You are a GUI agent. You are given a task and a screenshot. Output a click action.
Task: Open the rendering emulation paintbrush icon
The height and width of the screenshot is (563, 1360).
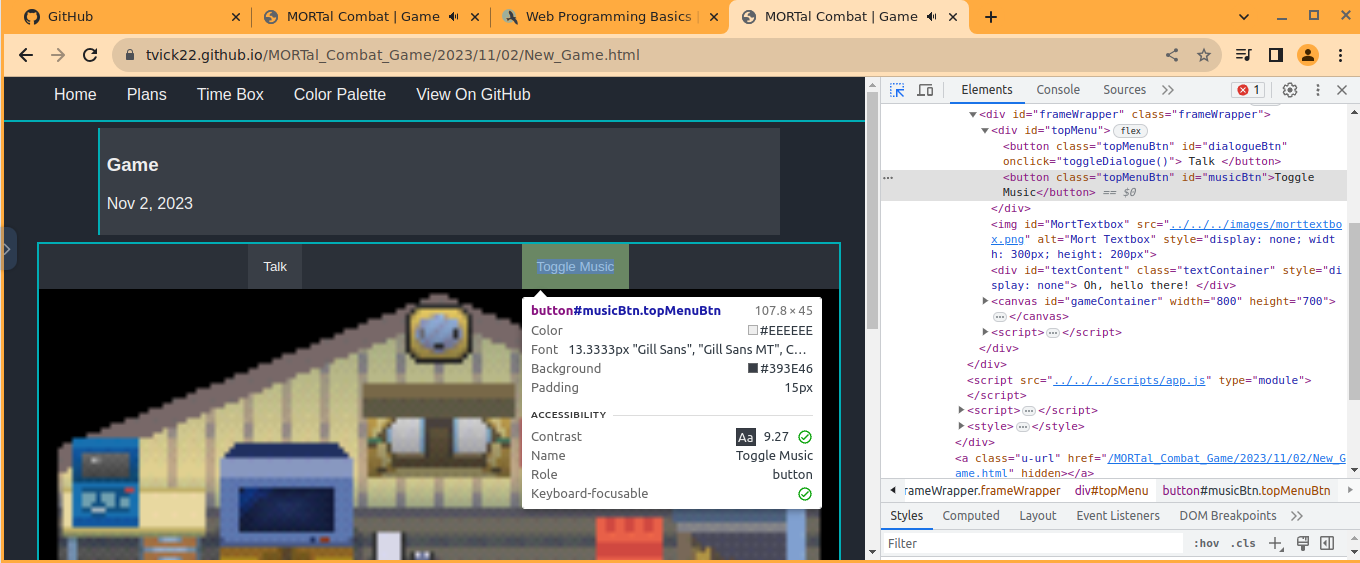[x=1302, y=544]
